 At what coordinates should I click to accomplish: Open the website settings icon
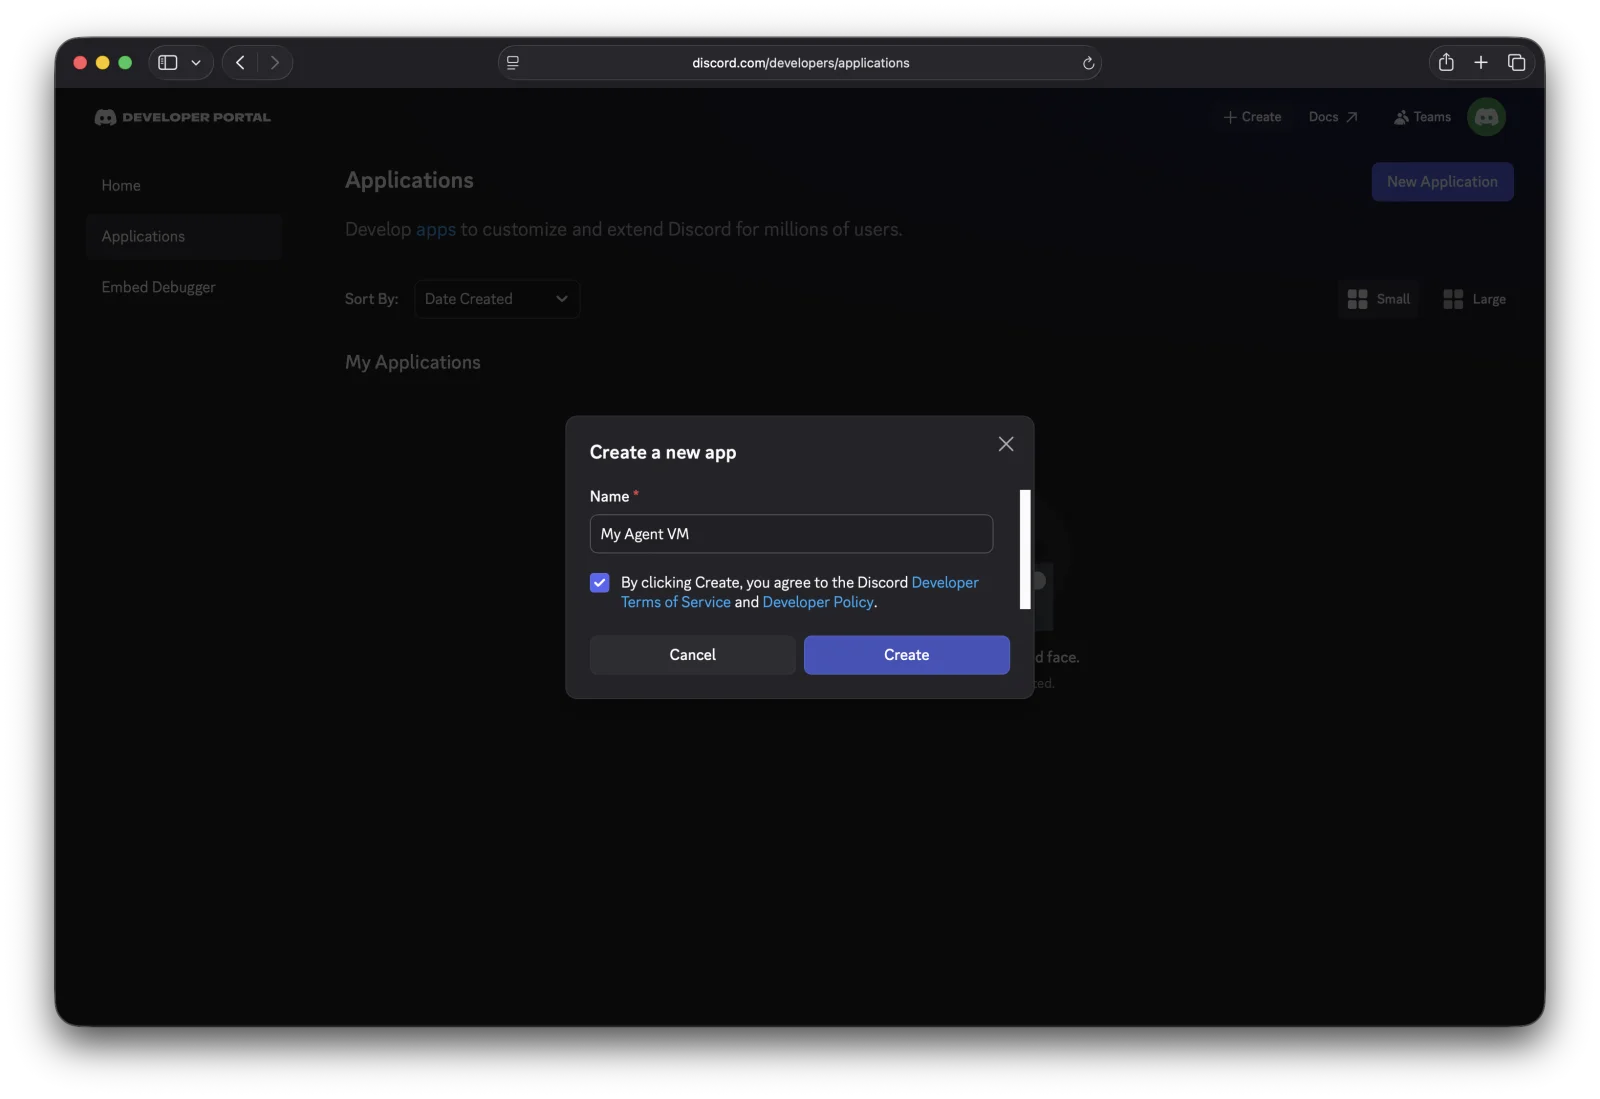click(x=513, y=63)
